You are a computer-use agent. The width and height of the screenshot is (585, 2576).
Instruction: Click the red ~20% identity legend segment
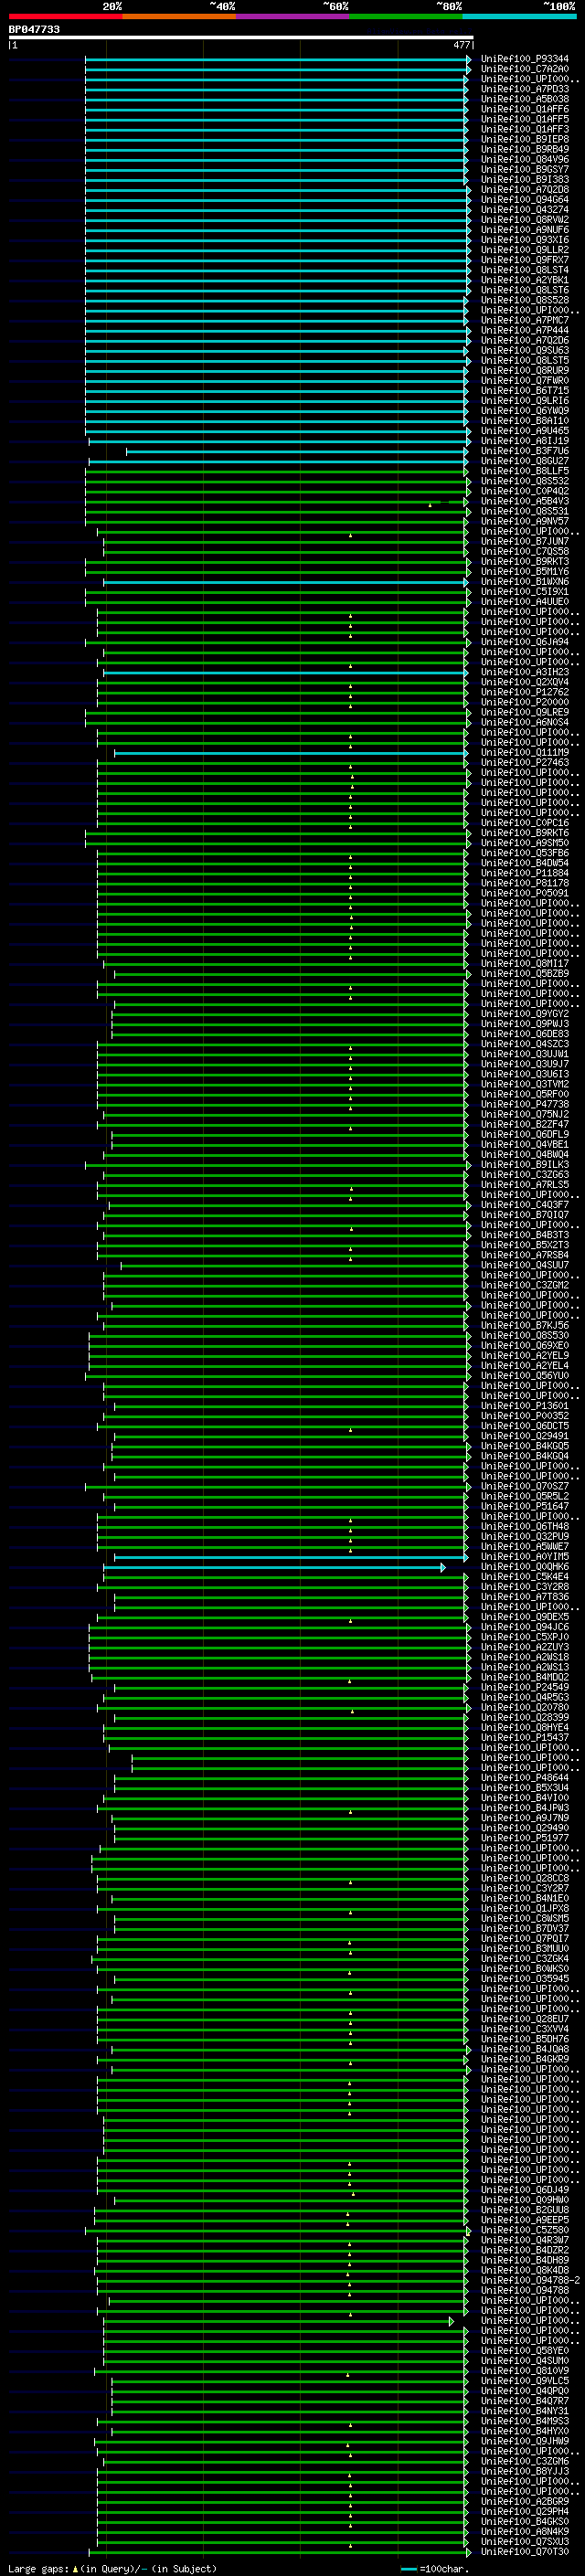point(65,16)
